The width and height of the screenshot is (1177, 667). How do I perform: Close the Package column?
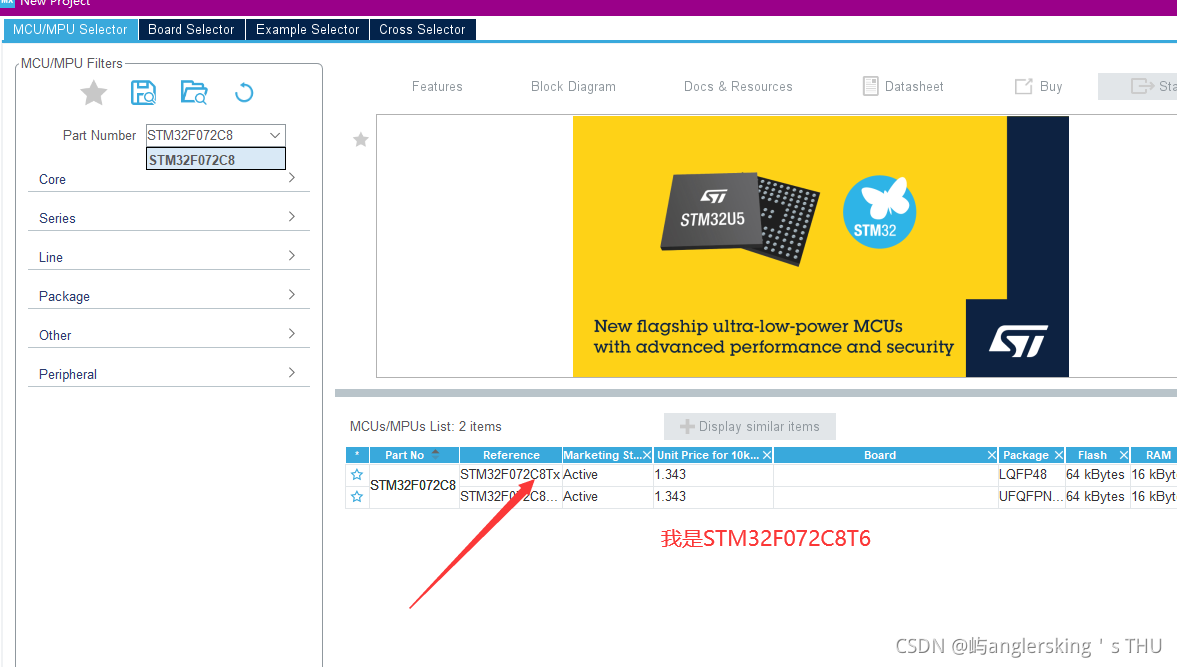coord(1058,455)
